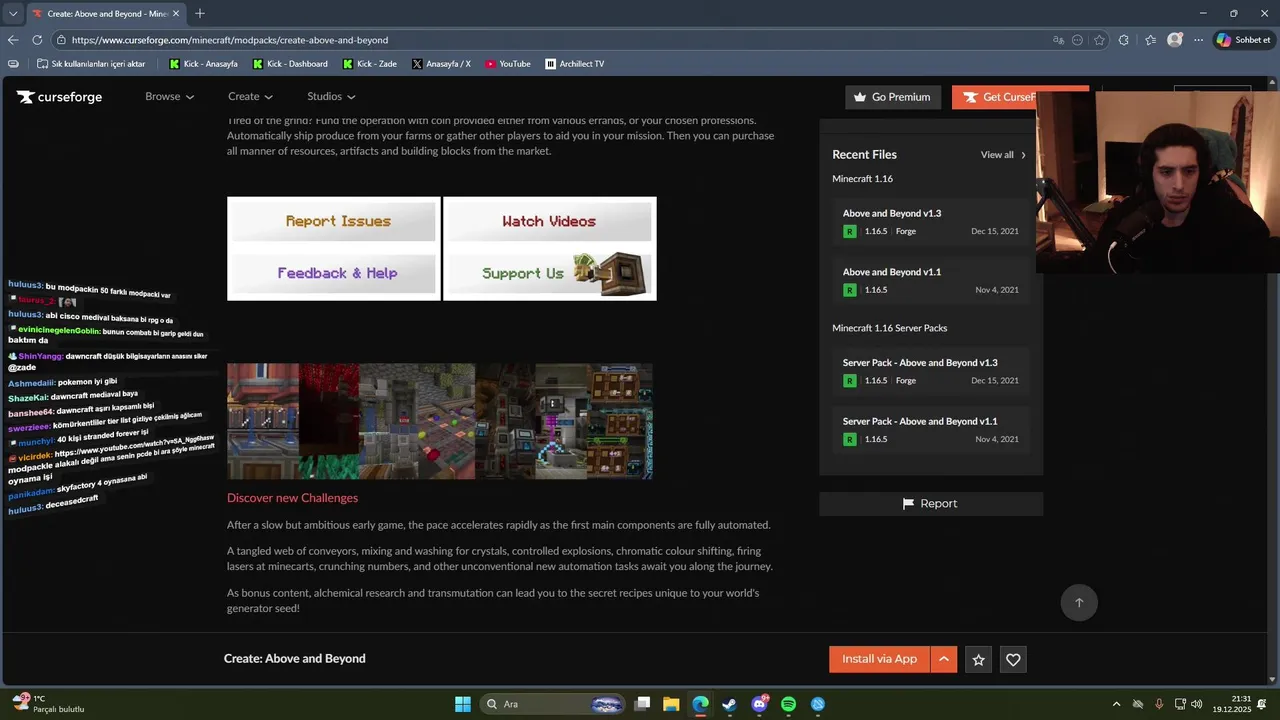Open Kick - Anasayfa bookmark

[204, 64]
